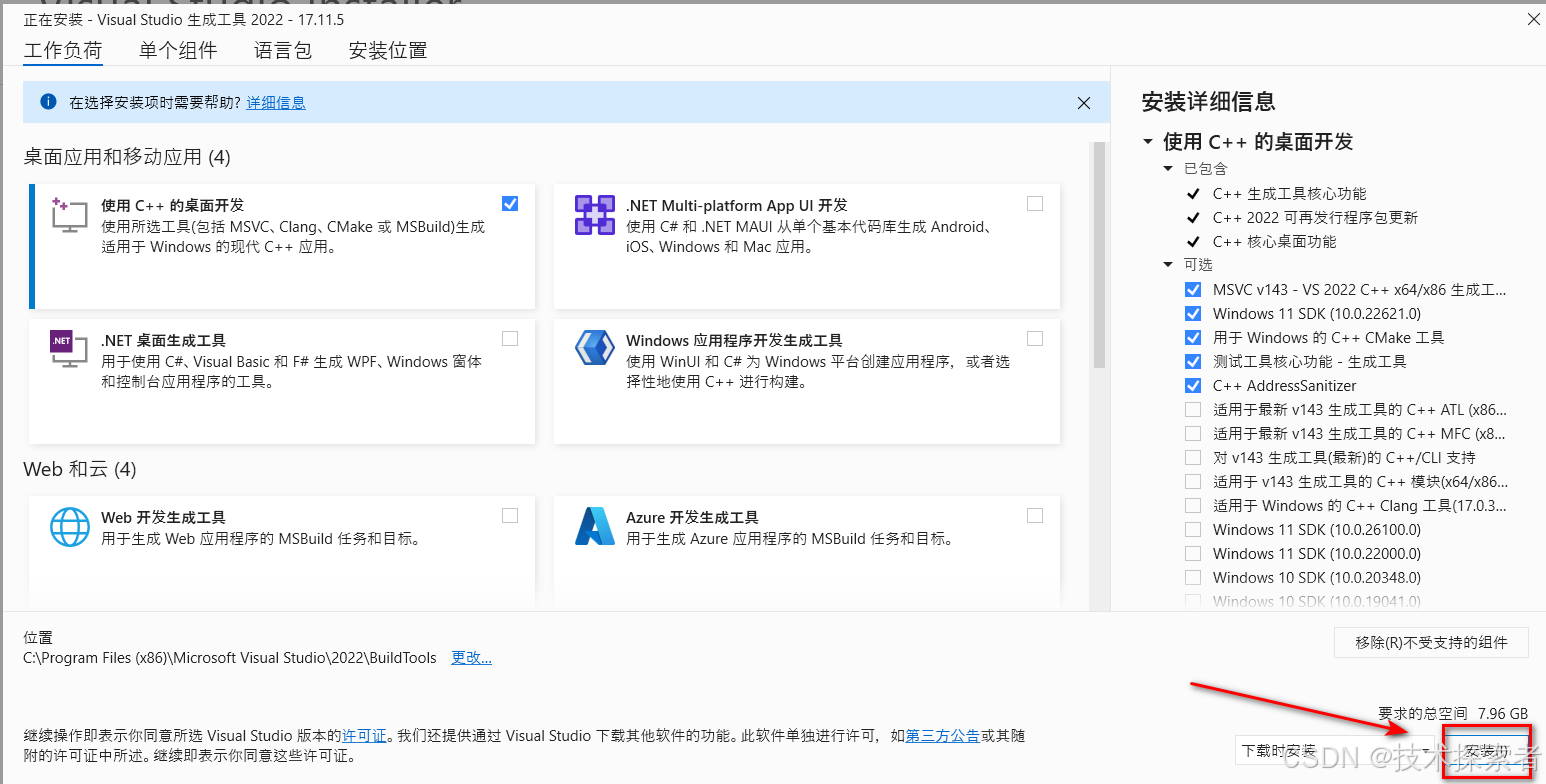
Task: Check C++ ATL for latest v143 tools
Action: pyautogui.click(x=1193, y=409)
